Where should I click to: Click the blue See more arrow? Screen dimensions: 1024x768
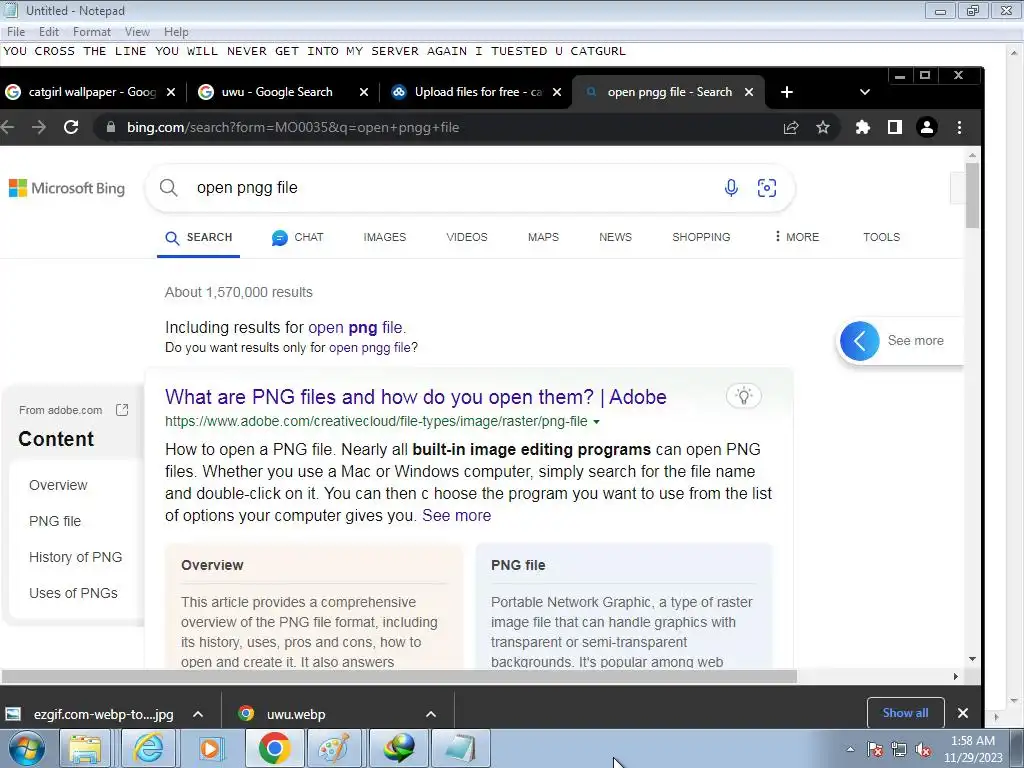point(859,341)
